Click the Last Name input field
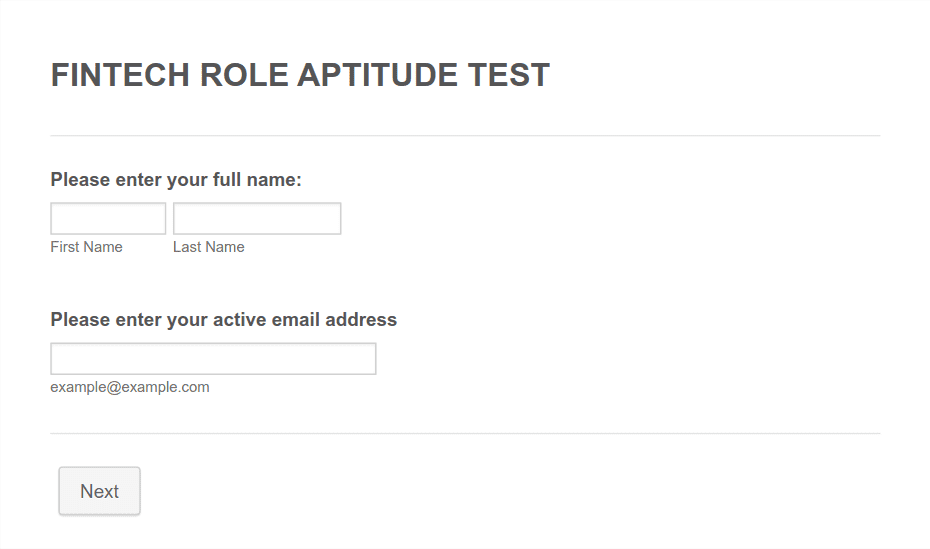This screenshot has height=549, width=930. 257,218
